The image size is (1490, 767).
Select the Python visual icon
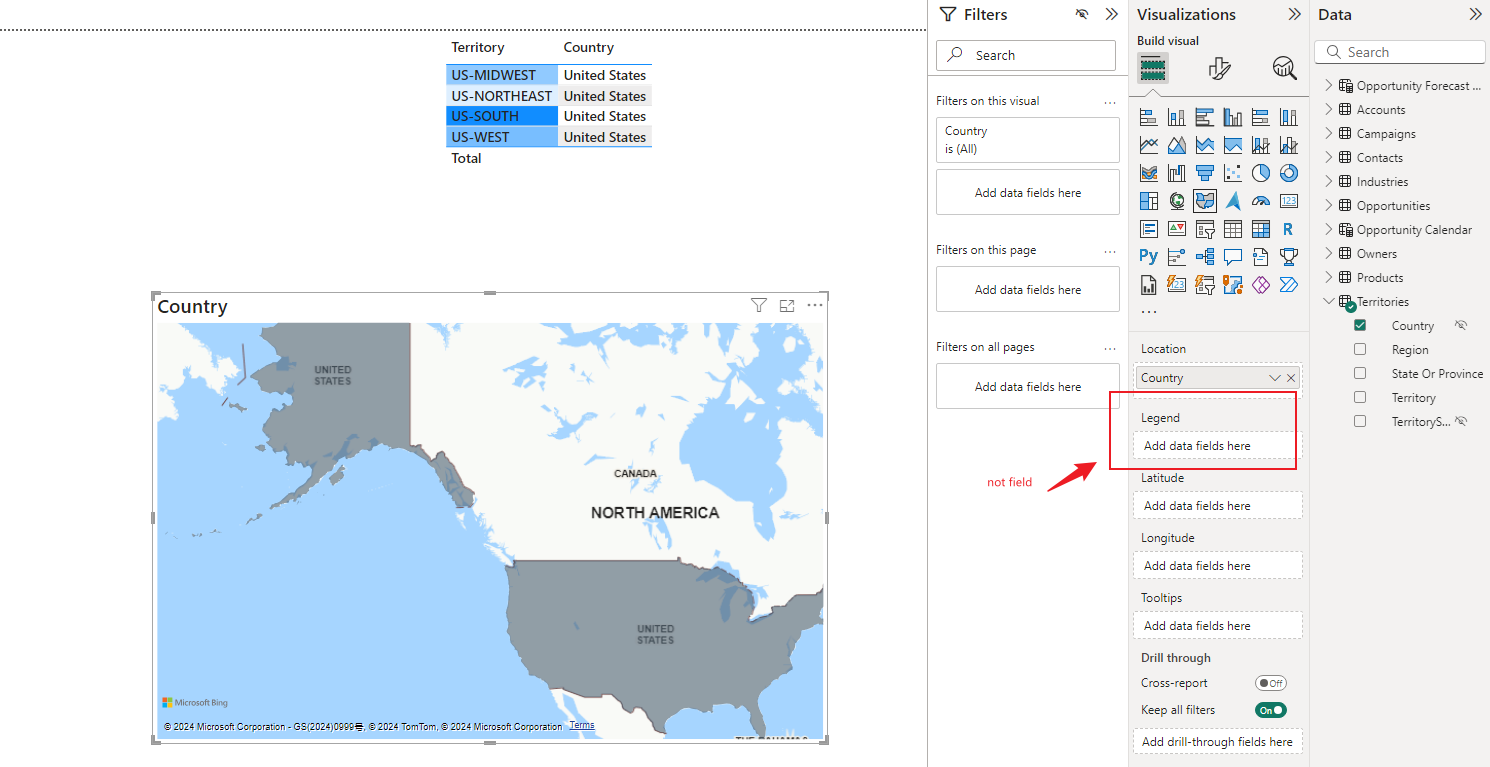point(1148,257)
